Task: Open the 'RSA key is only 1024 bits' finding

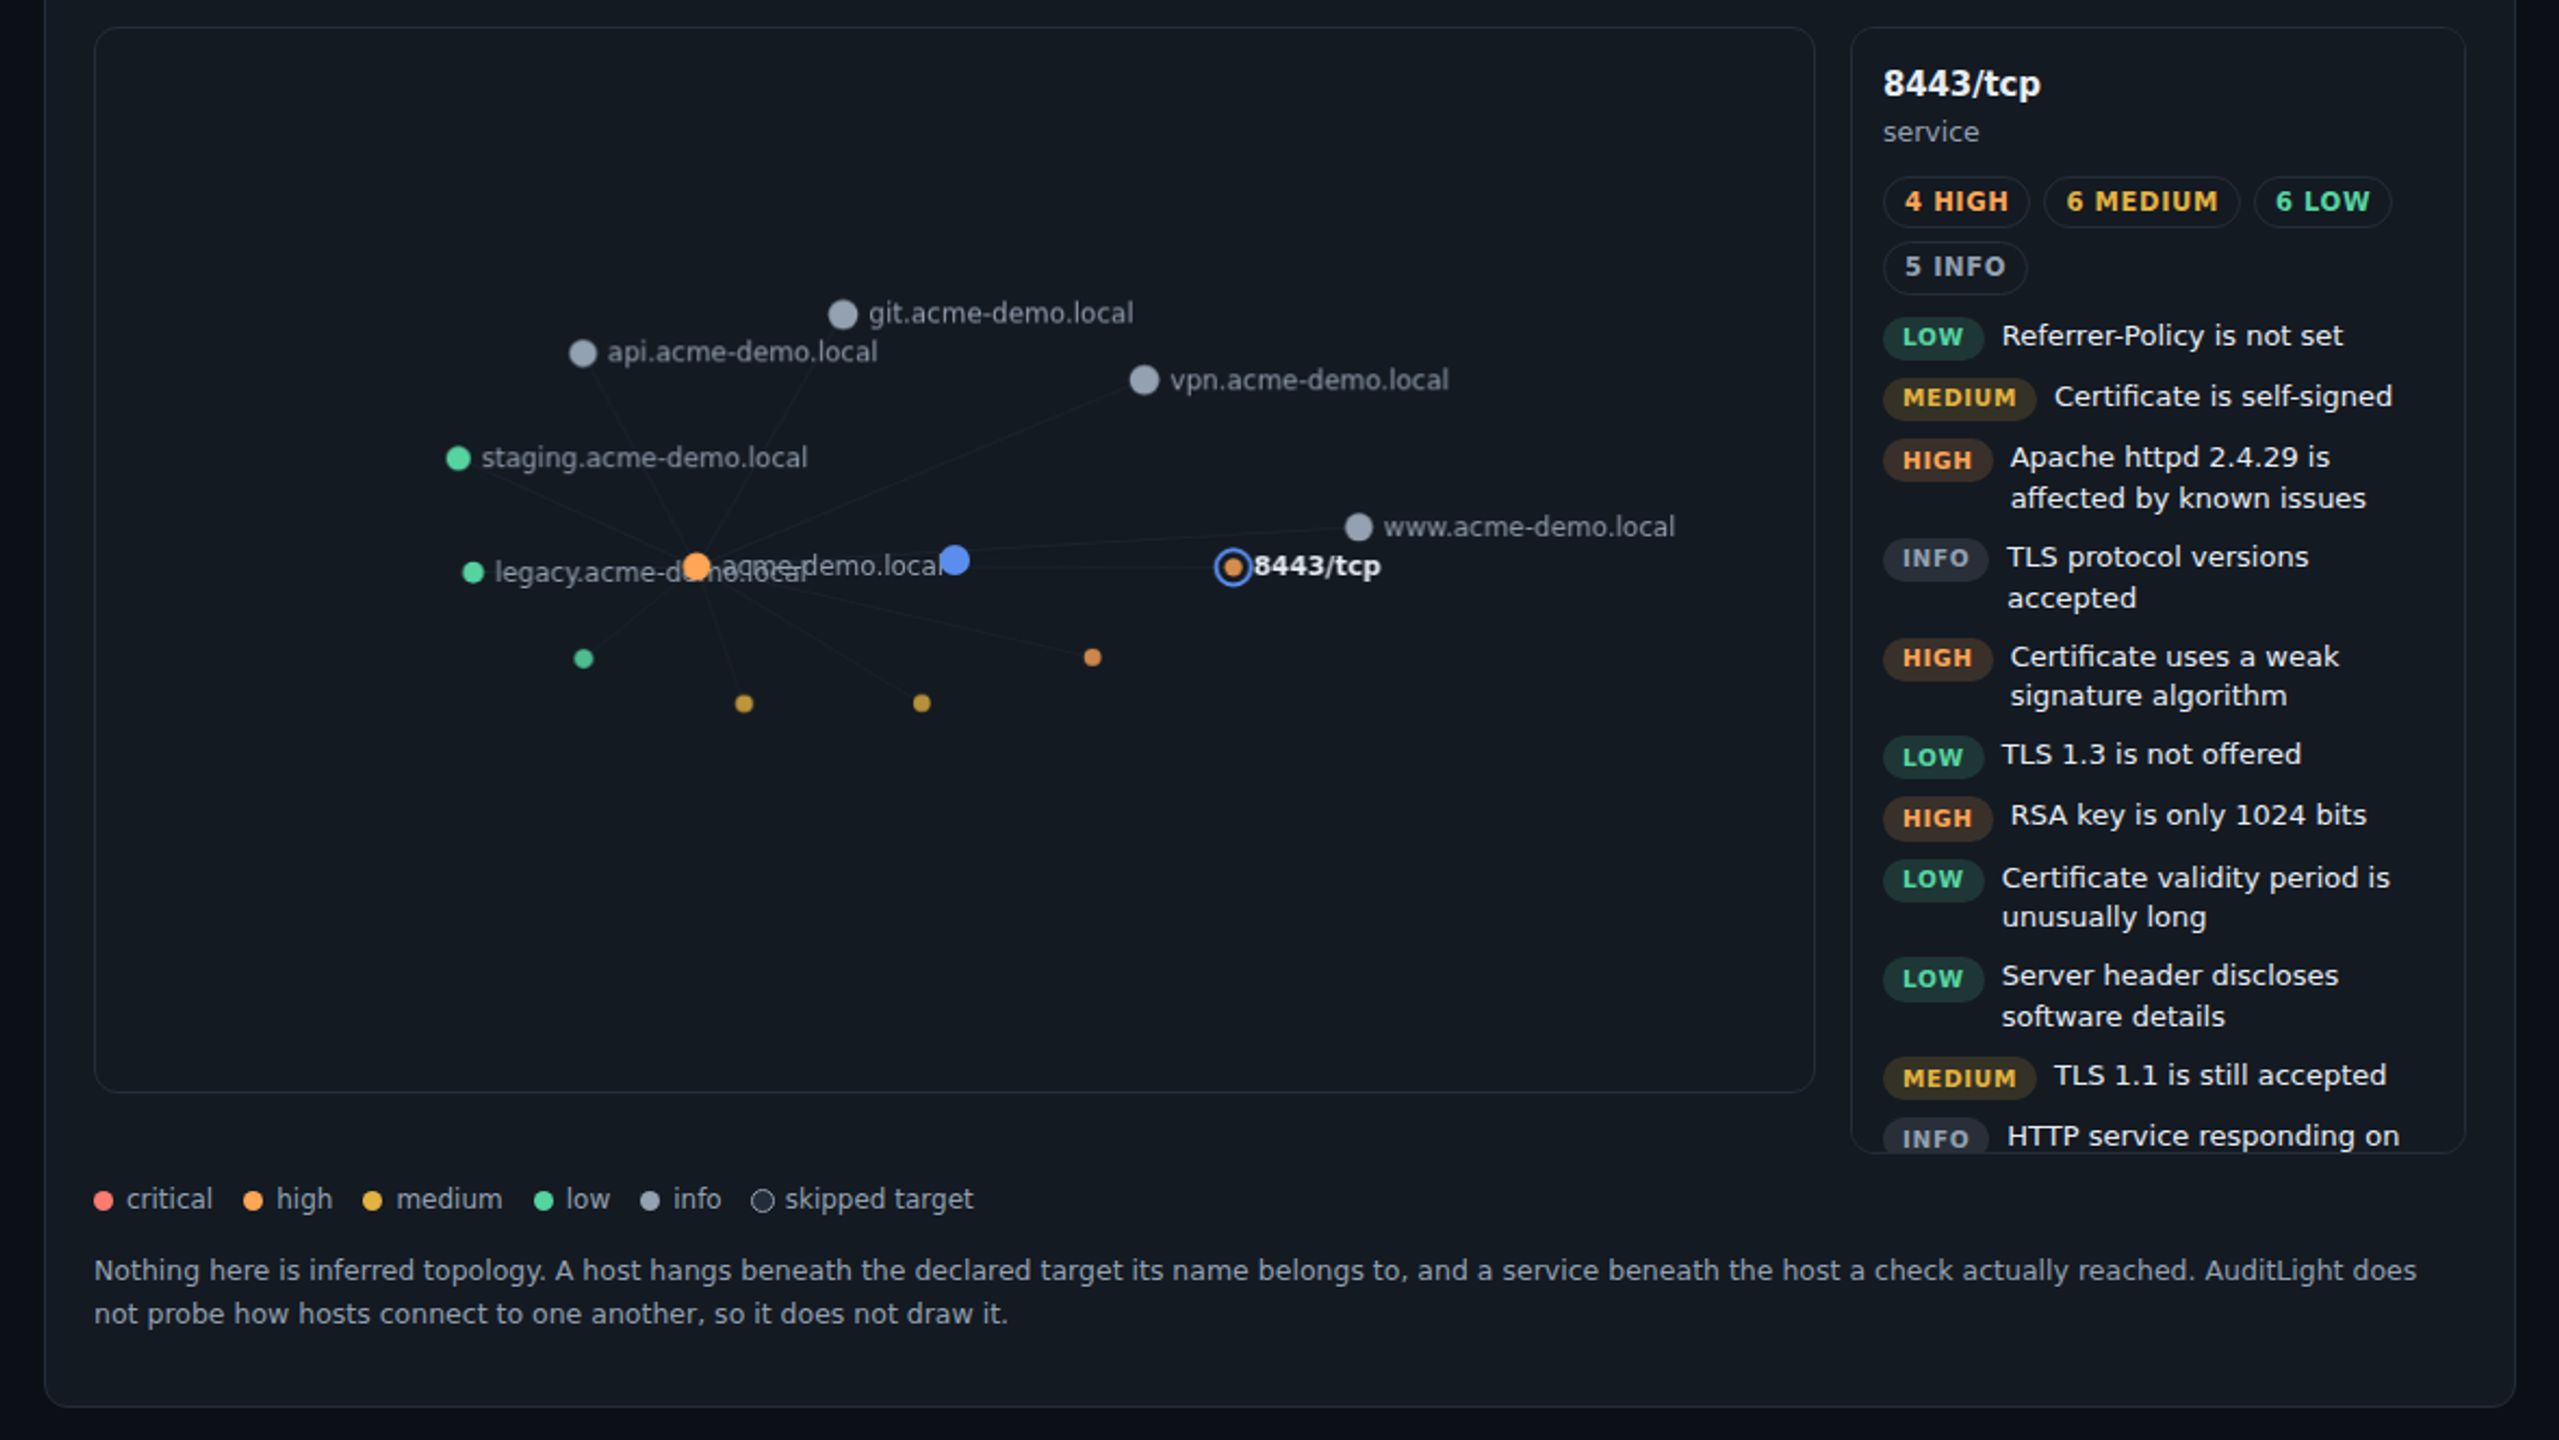Action: click(x=2158, y=816)
